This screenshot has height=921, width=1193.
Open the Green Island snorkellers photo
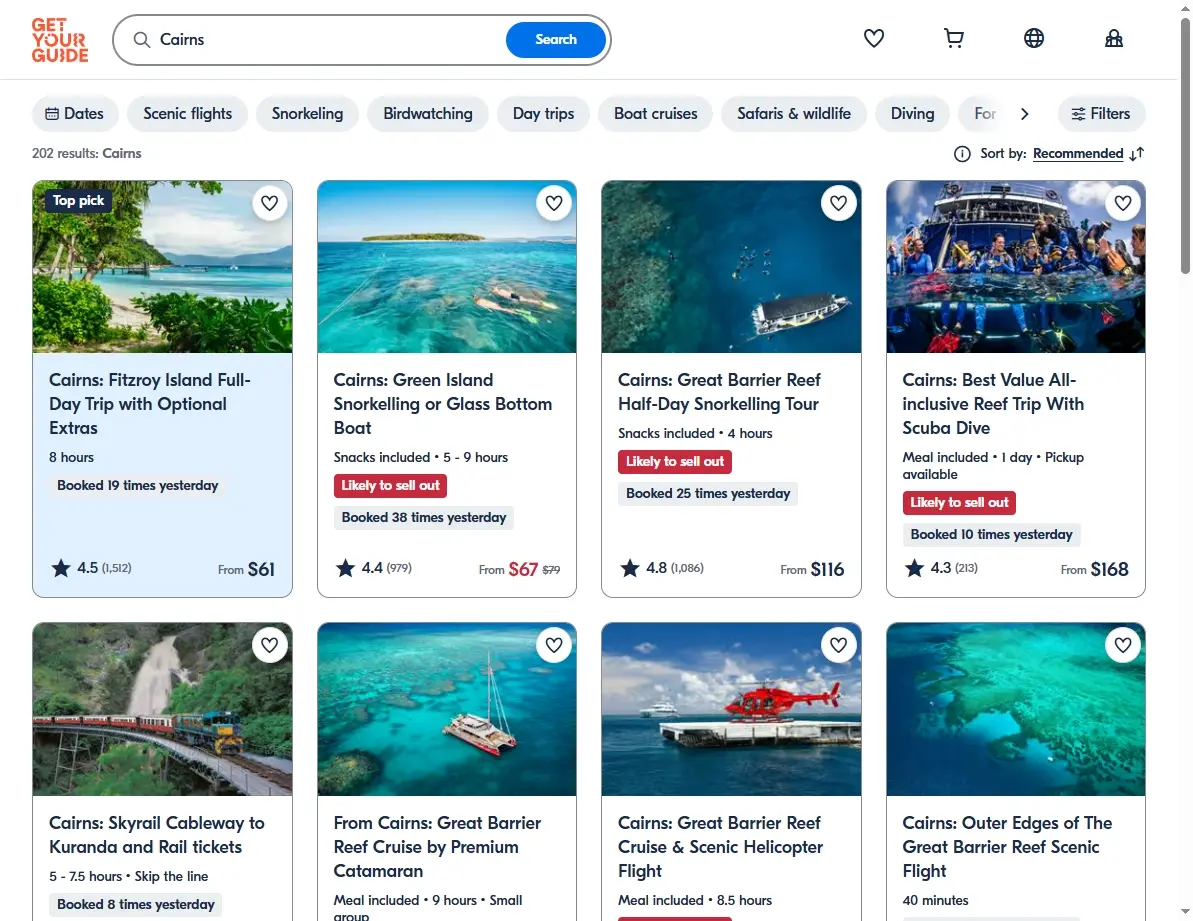point(447,267)
